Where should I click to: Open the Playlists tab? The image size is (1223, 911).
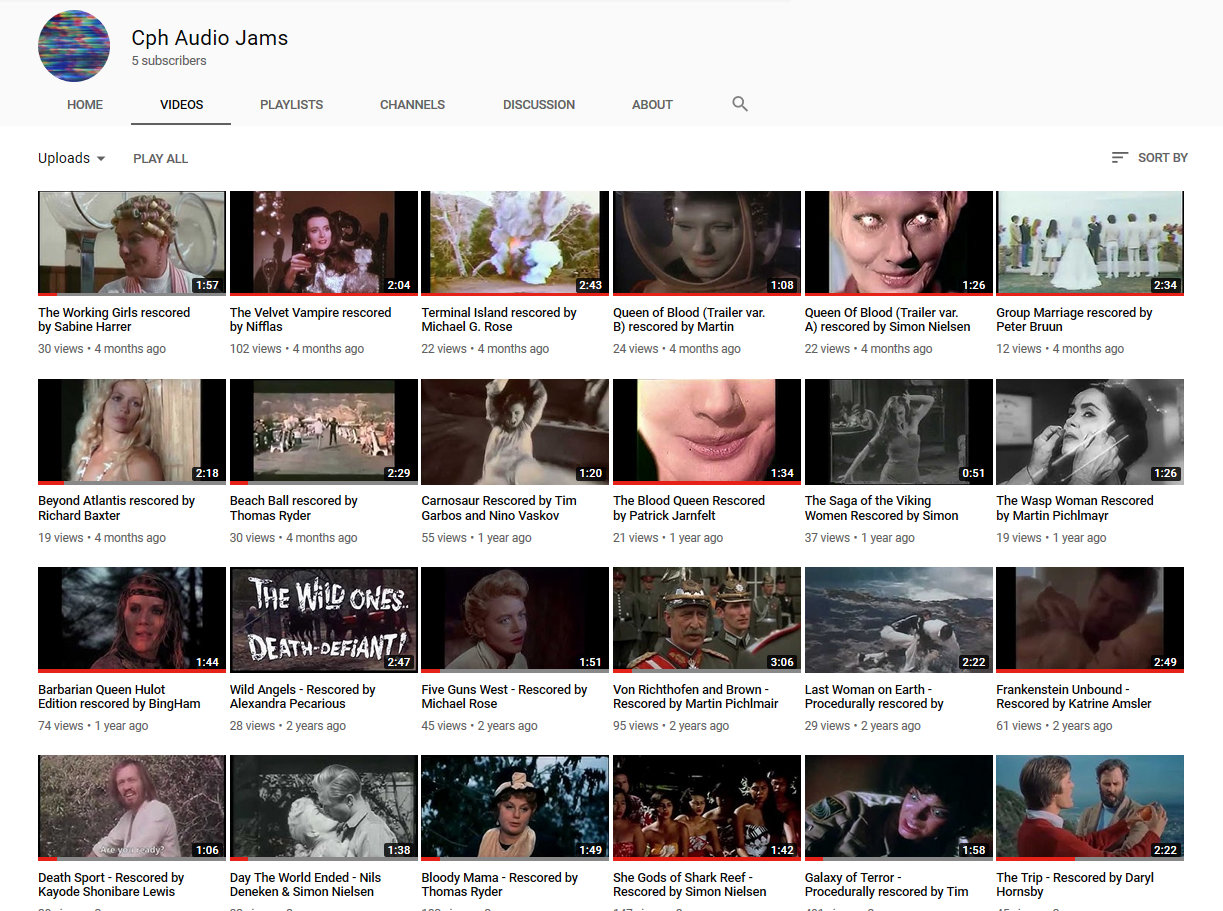click(291, 104)
